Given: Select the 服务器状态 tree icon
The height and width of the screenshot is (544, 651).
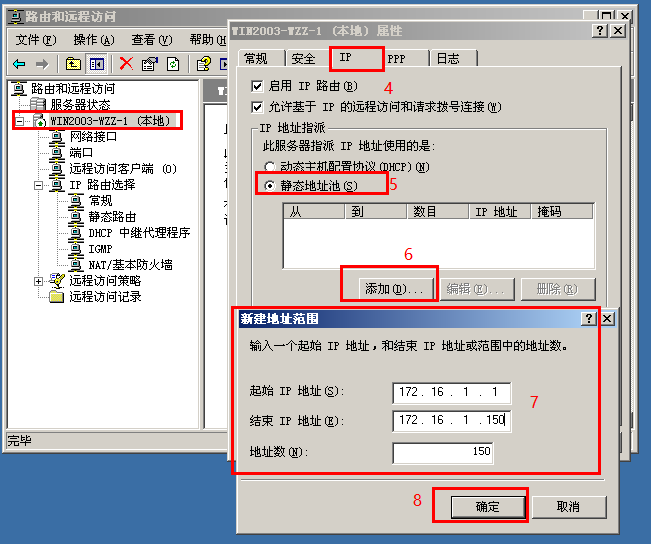Looking at the screenshot, I should [38, 104].
